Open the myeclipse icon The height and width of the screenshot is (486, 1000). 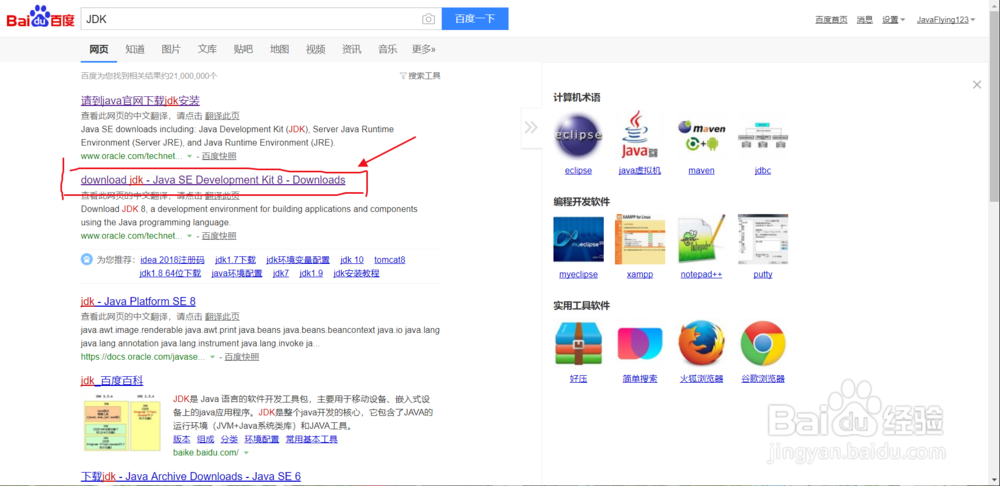(x=578, y=239)
